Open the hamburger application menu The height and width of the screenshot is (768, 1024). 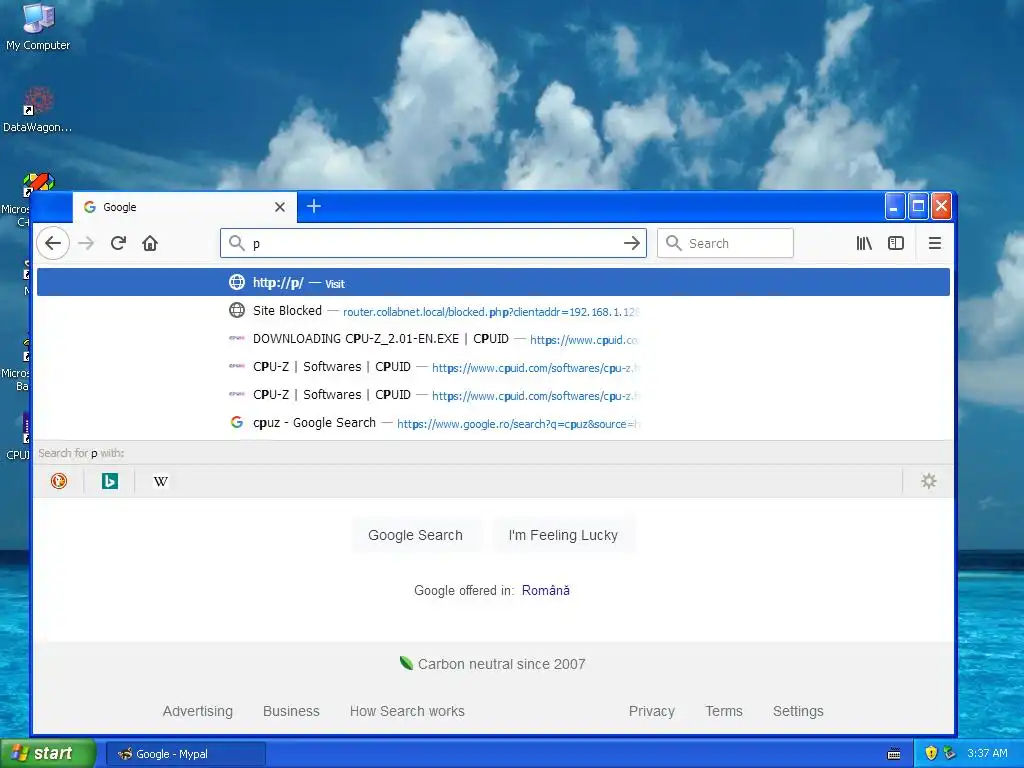click(x=935, y=244)
